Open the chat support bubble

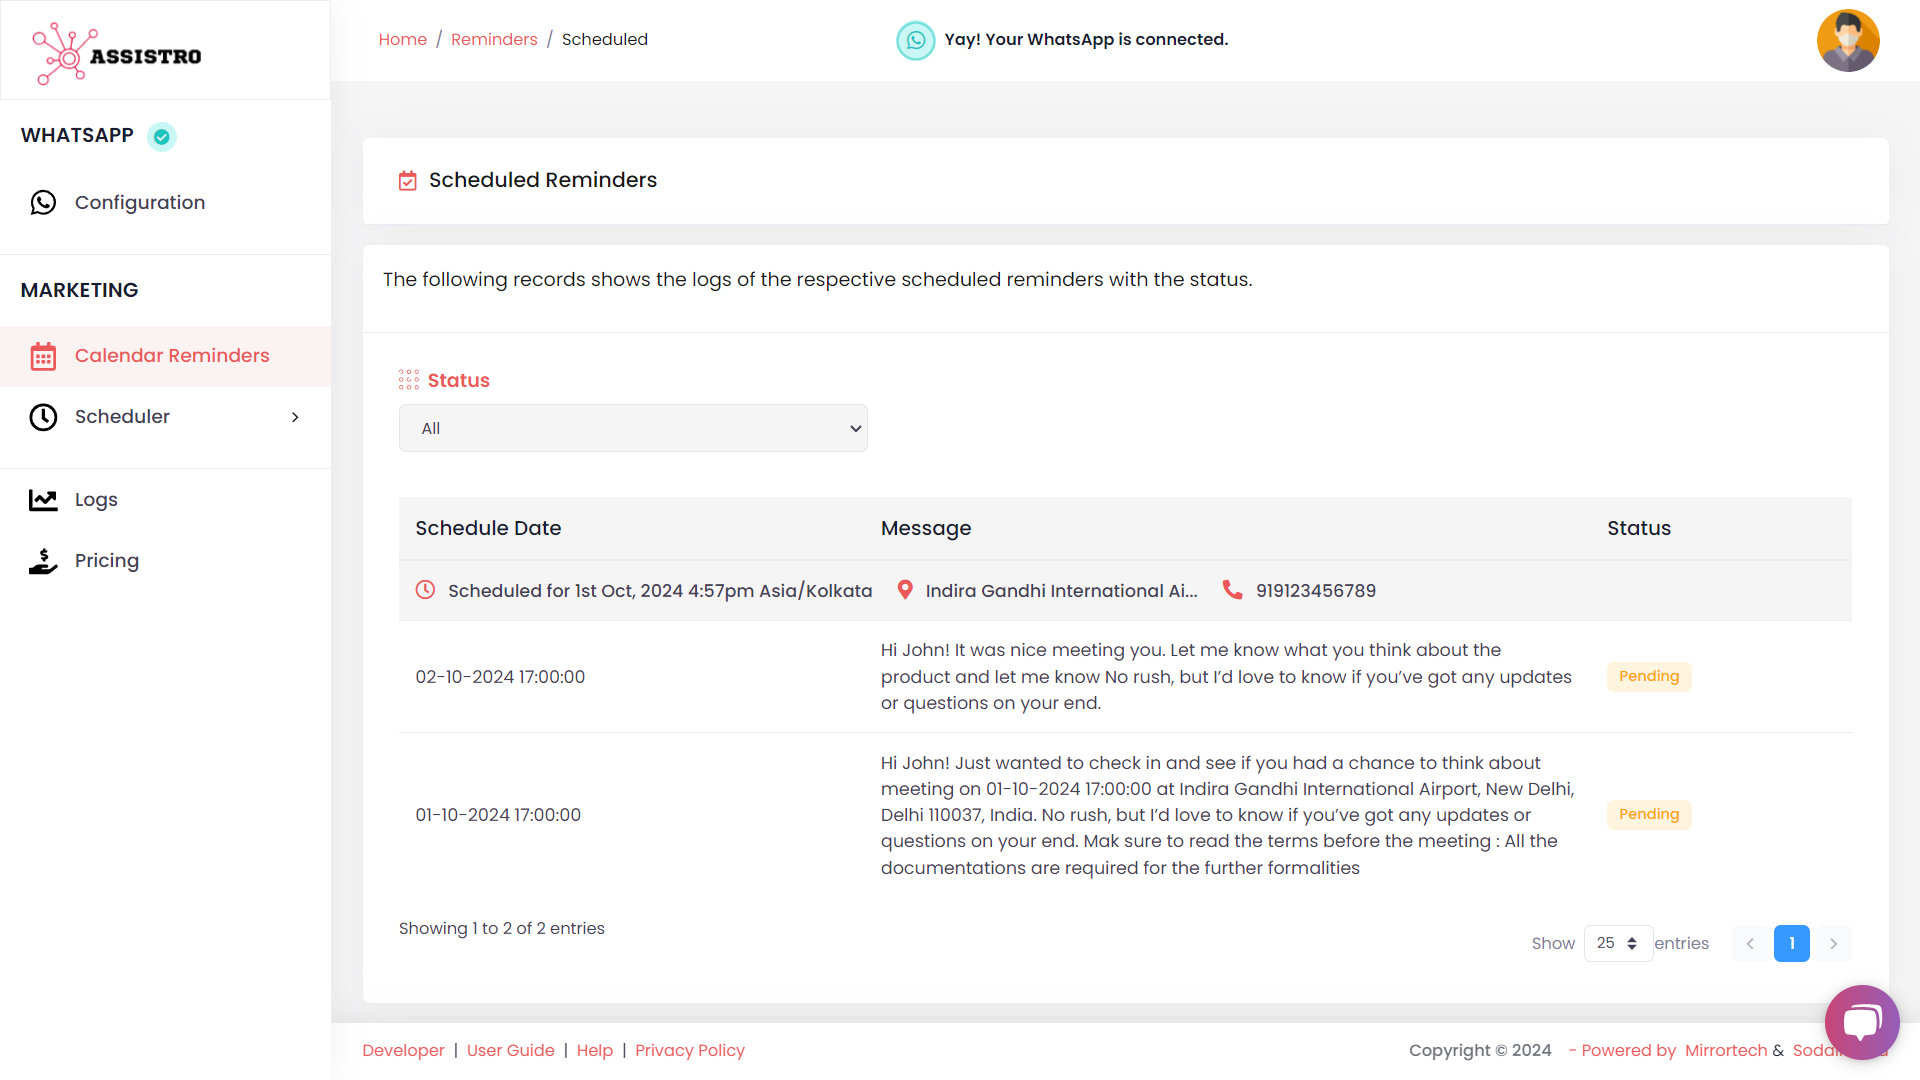1861,1022
